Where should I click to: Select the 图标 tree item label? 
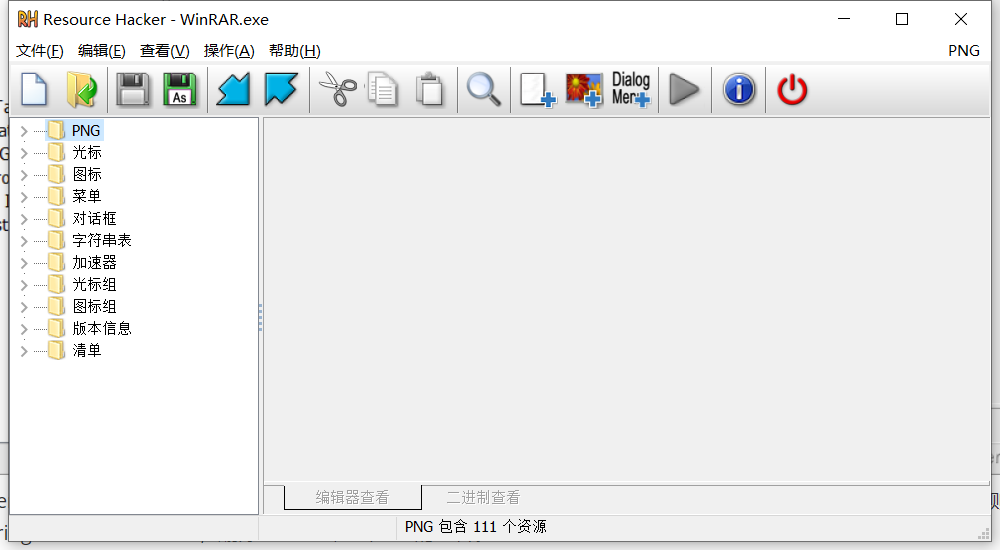pos(87,174)
